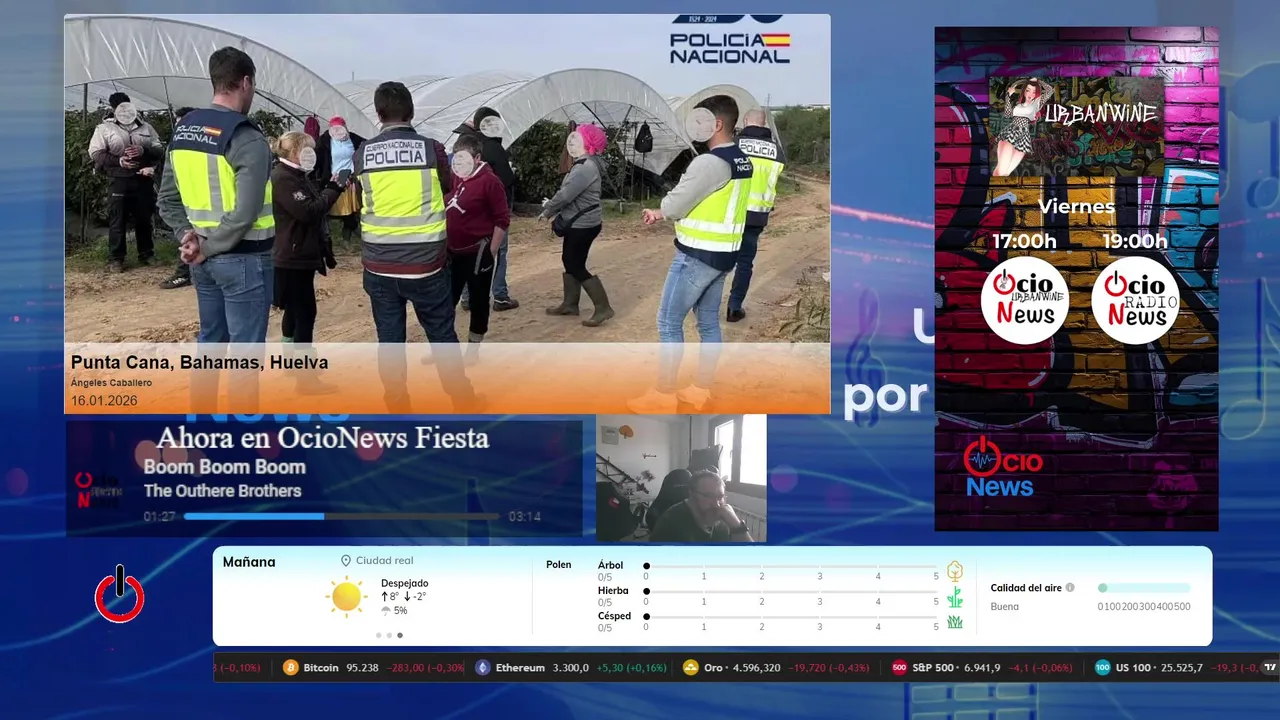Click the Césped pollen level slider
The height and width of the screenshot is (720, 1280).
pyautogui.click(x=792, y=617)
